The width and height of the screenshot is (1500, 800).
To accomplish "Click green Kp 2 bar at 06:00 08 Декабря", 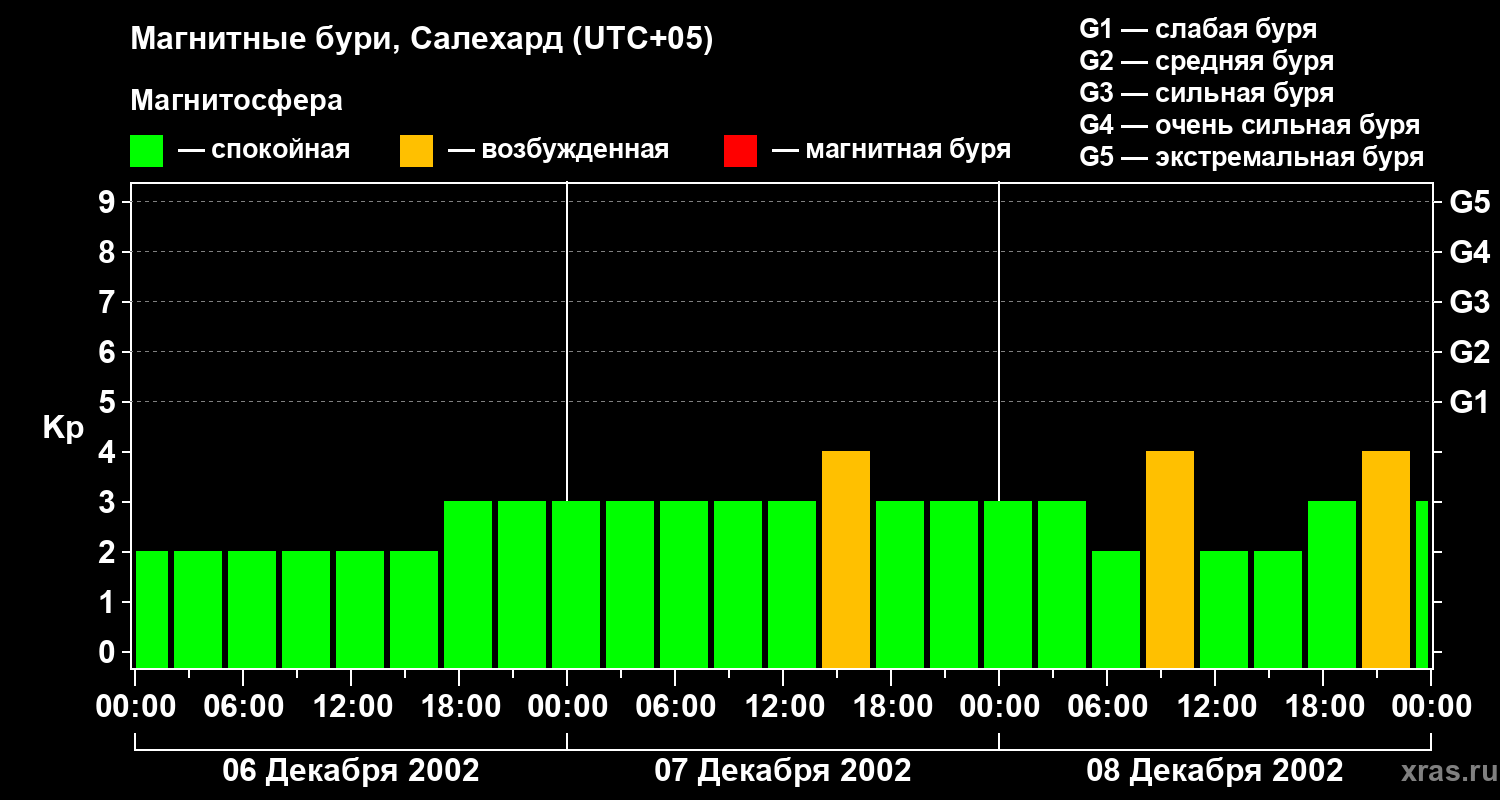I will tap(1116, 610).
